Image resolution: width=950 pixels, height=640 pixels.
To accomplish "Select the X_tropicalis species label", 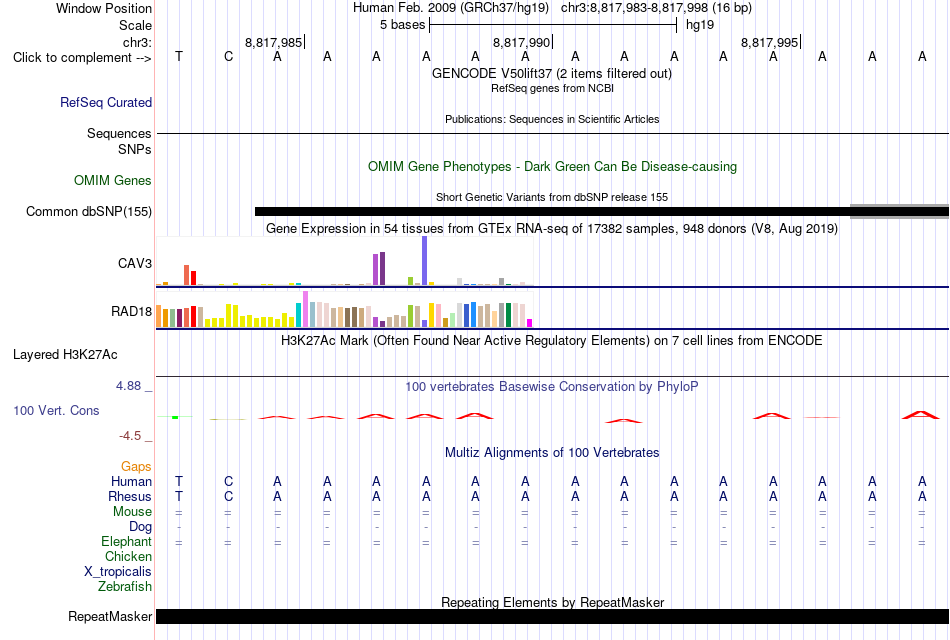I will (118, 572).
